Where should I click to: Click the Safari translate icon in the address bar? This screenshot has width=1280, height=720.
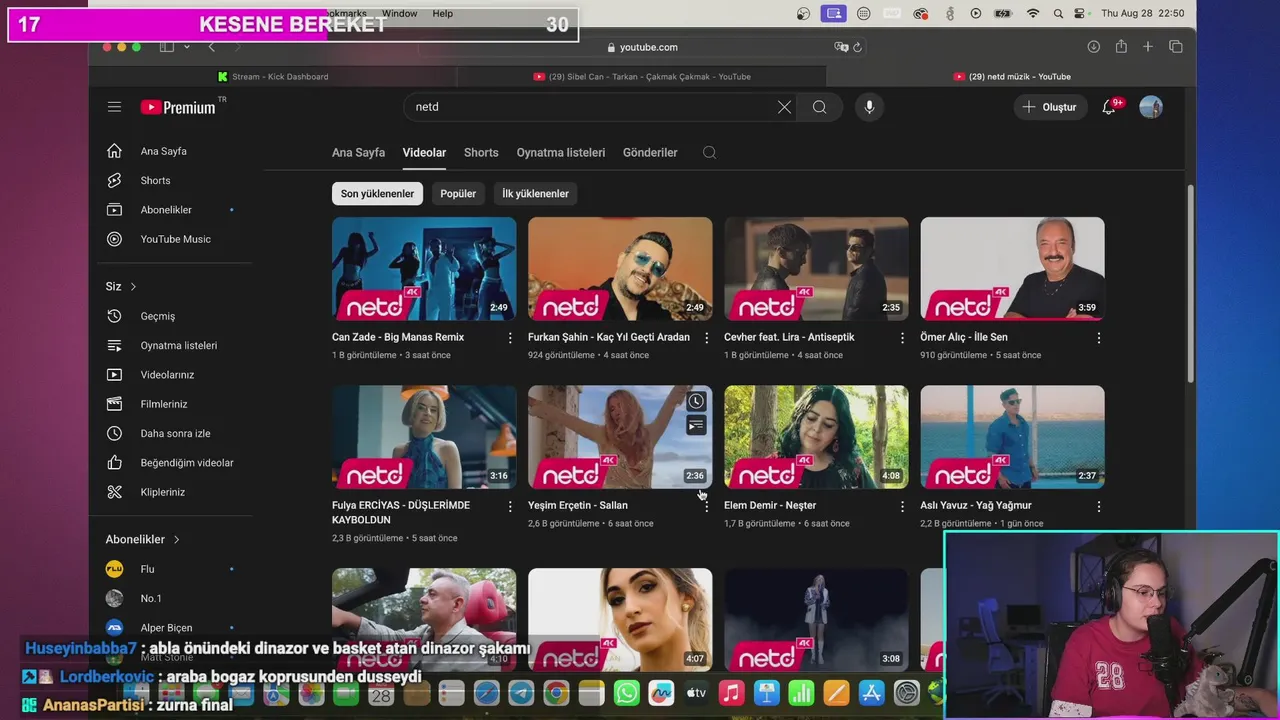[841, 47]
